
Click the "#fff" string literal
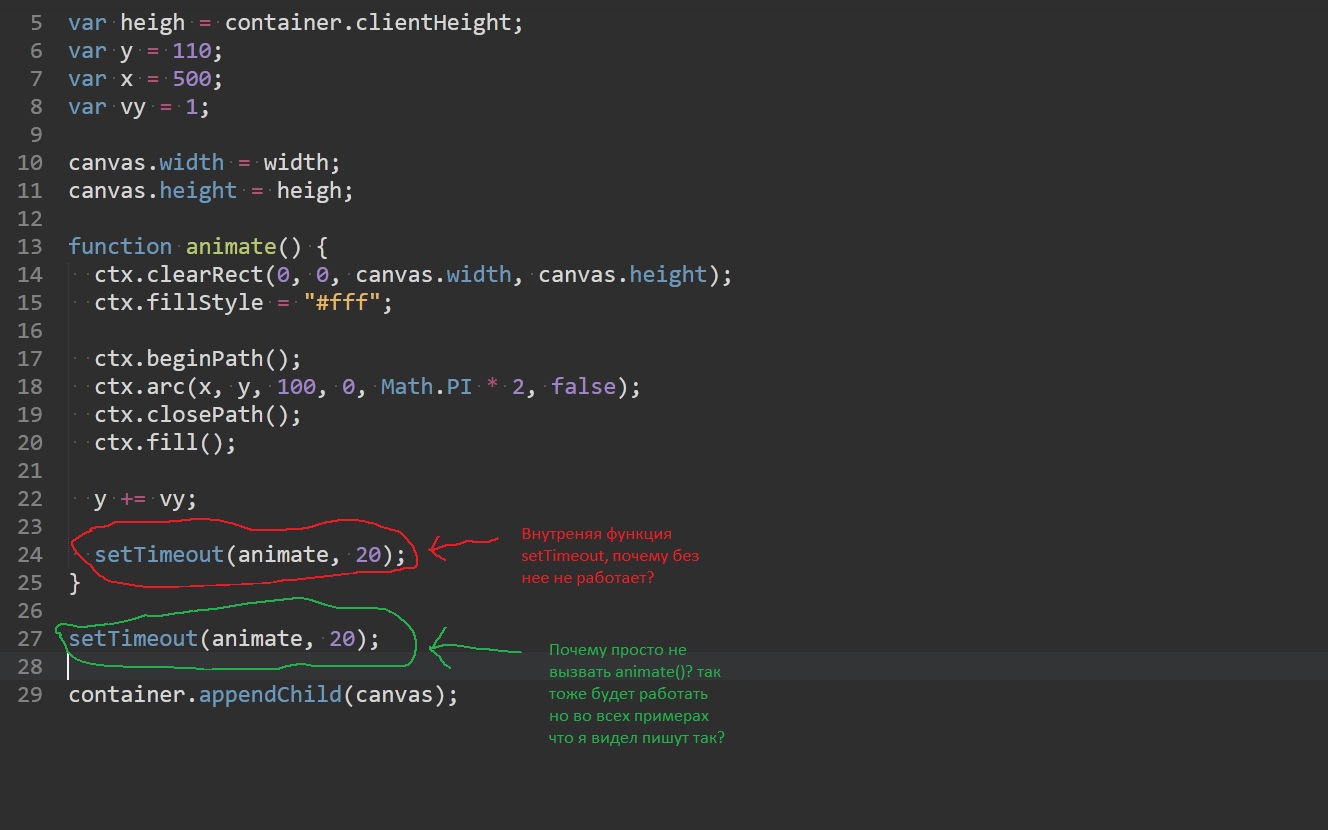click(x=343, y=303)
